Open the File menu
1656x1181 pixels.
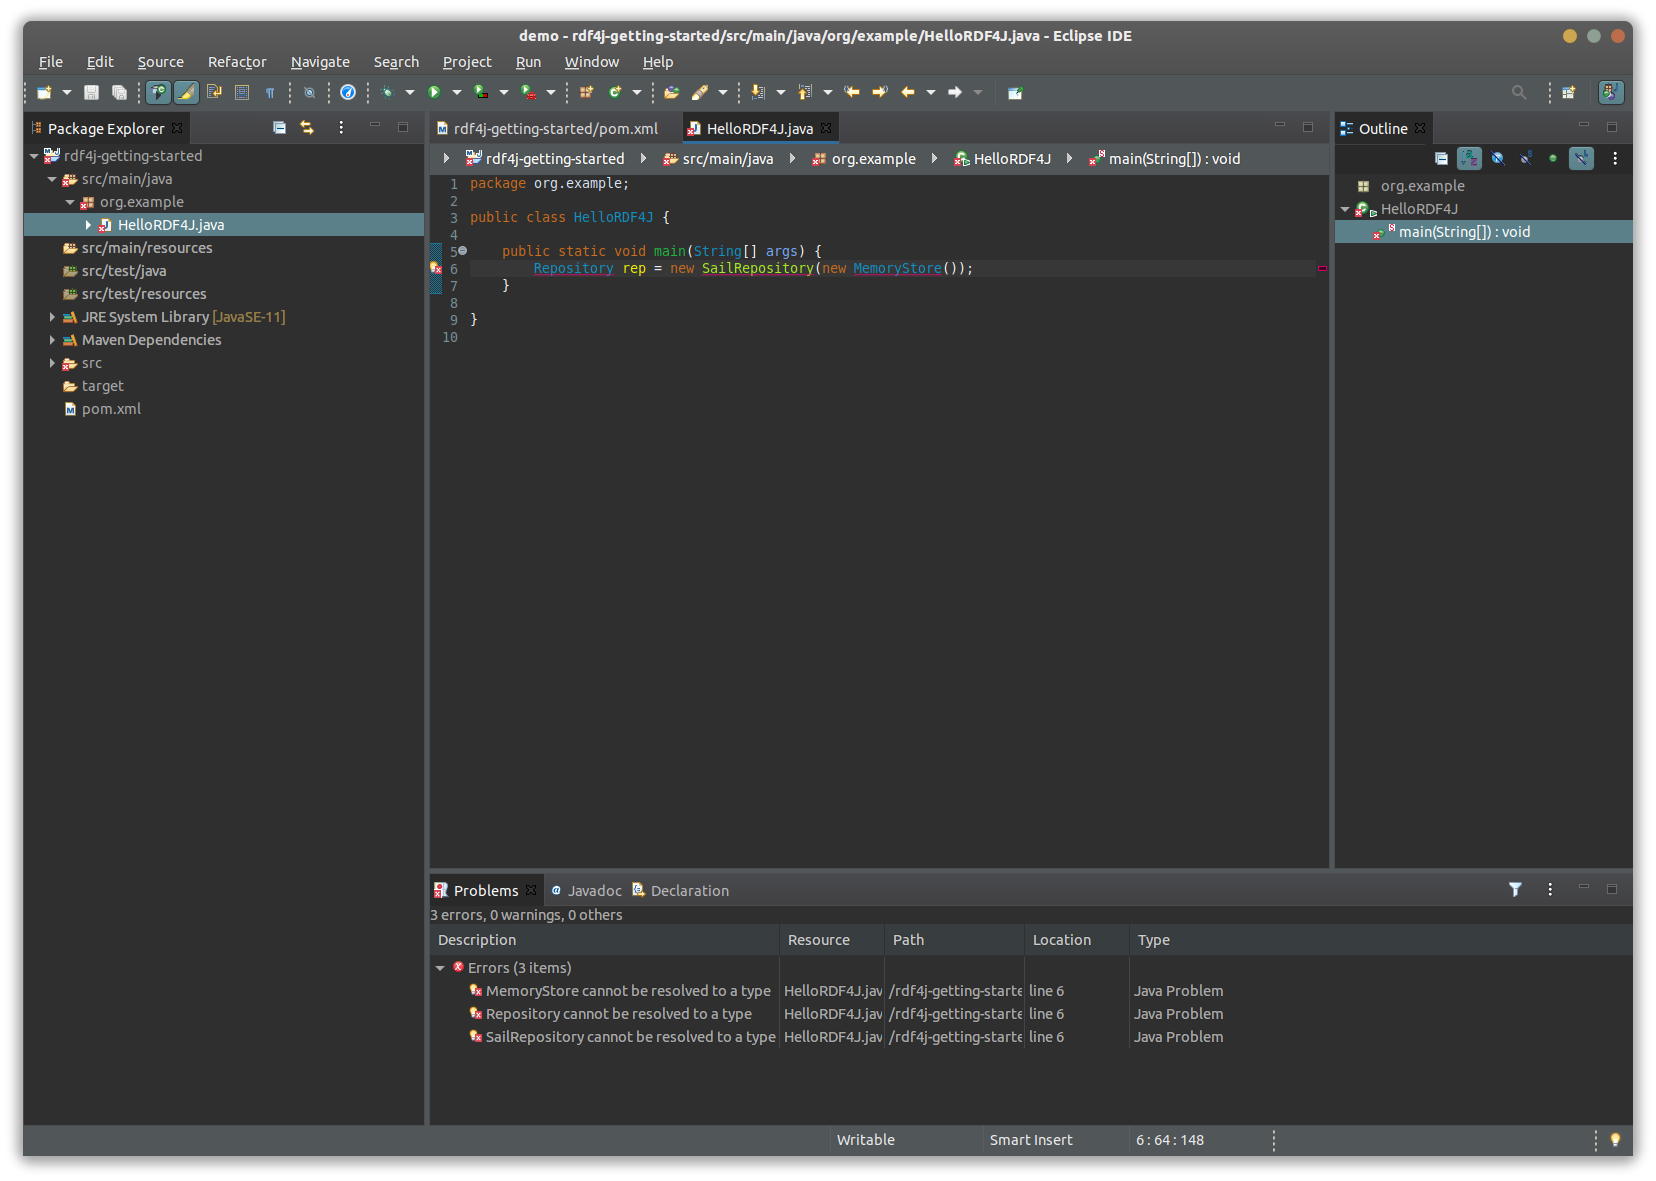51,62
